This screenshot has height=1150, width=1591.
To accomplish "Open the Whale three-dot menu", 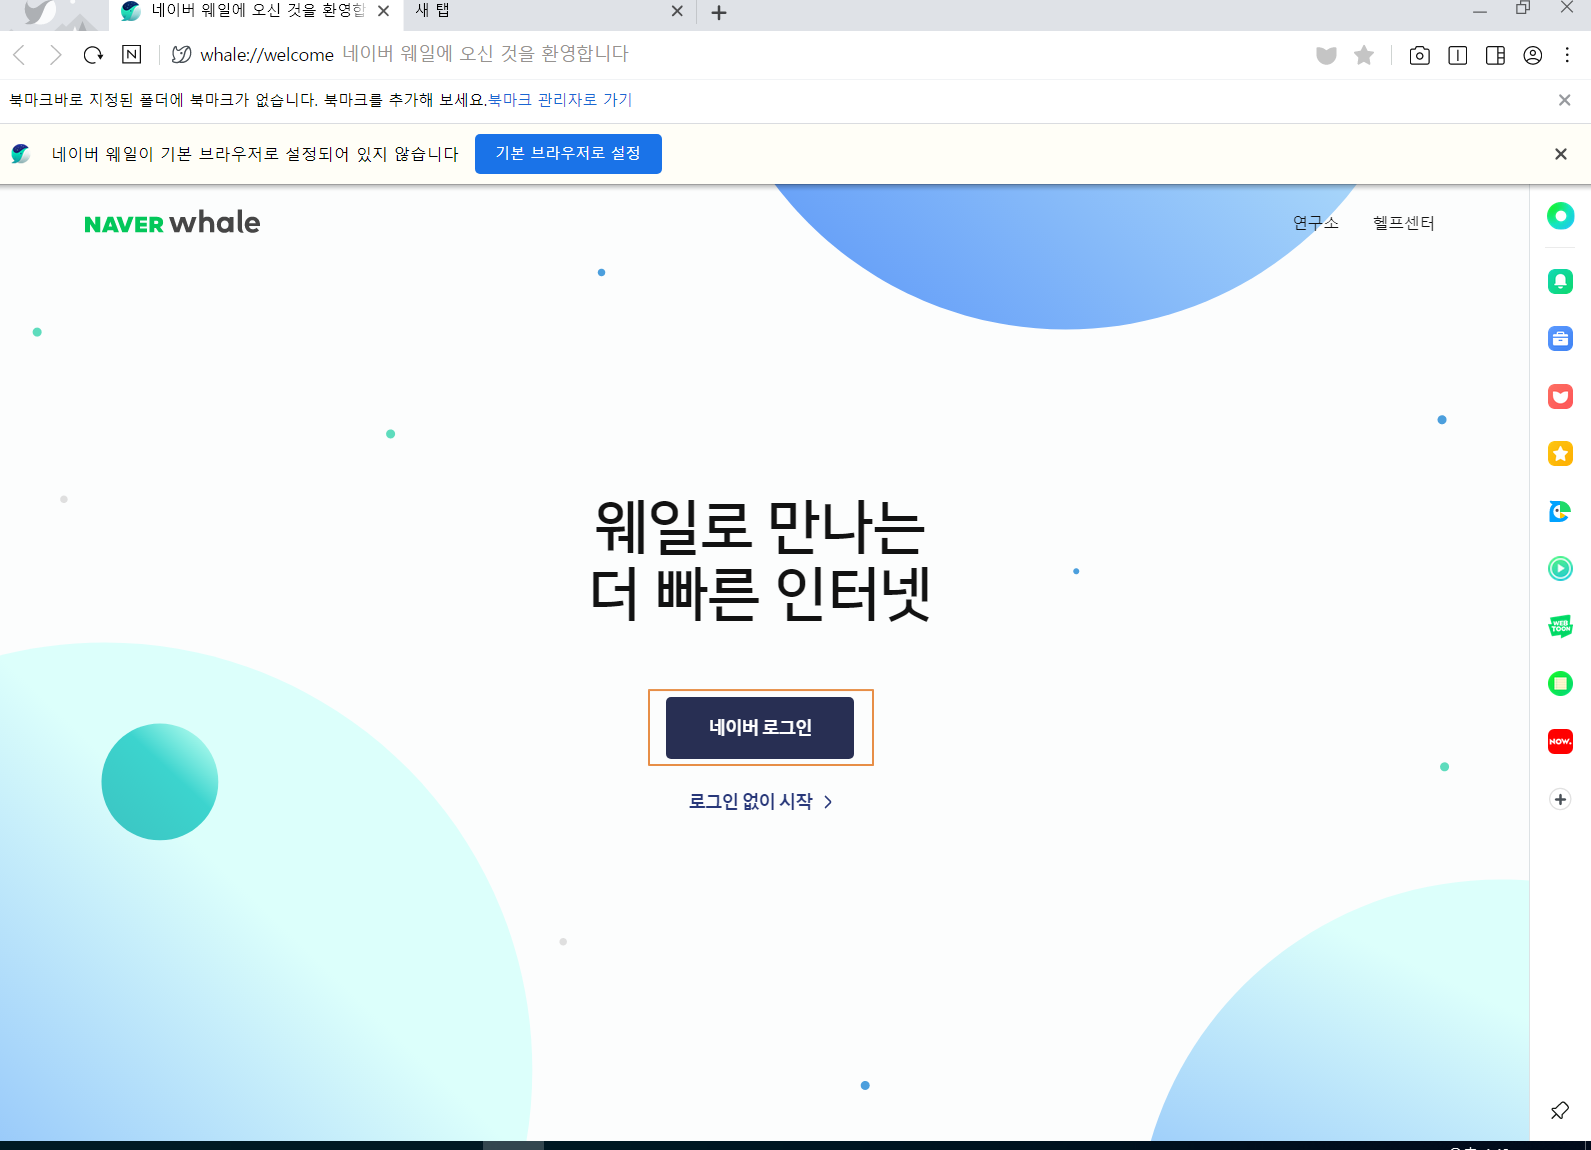I will click(1568, 55).
